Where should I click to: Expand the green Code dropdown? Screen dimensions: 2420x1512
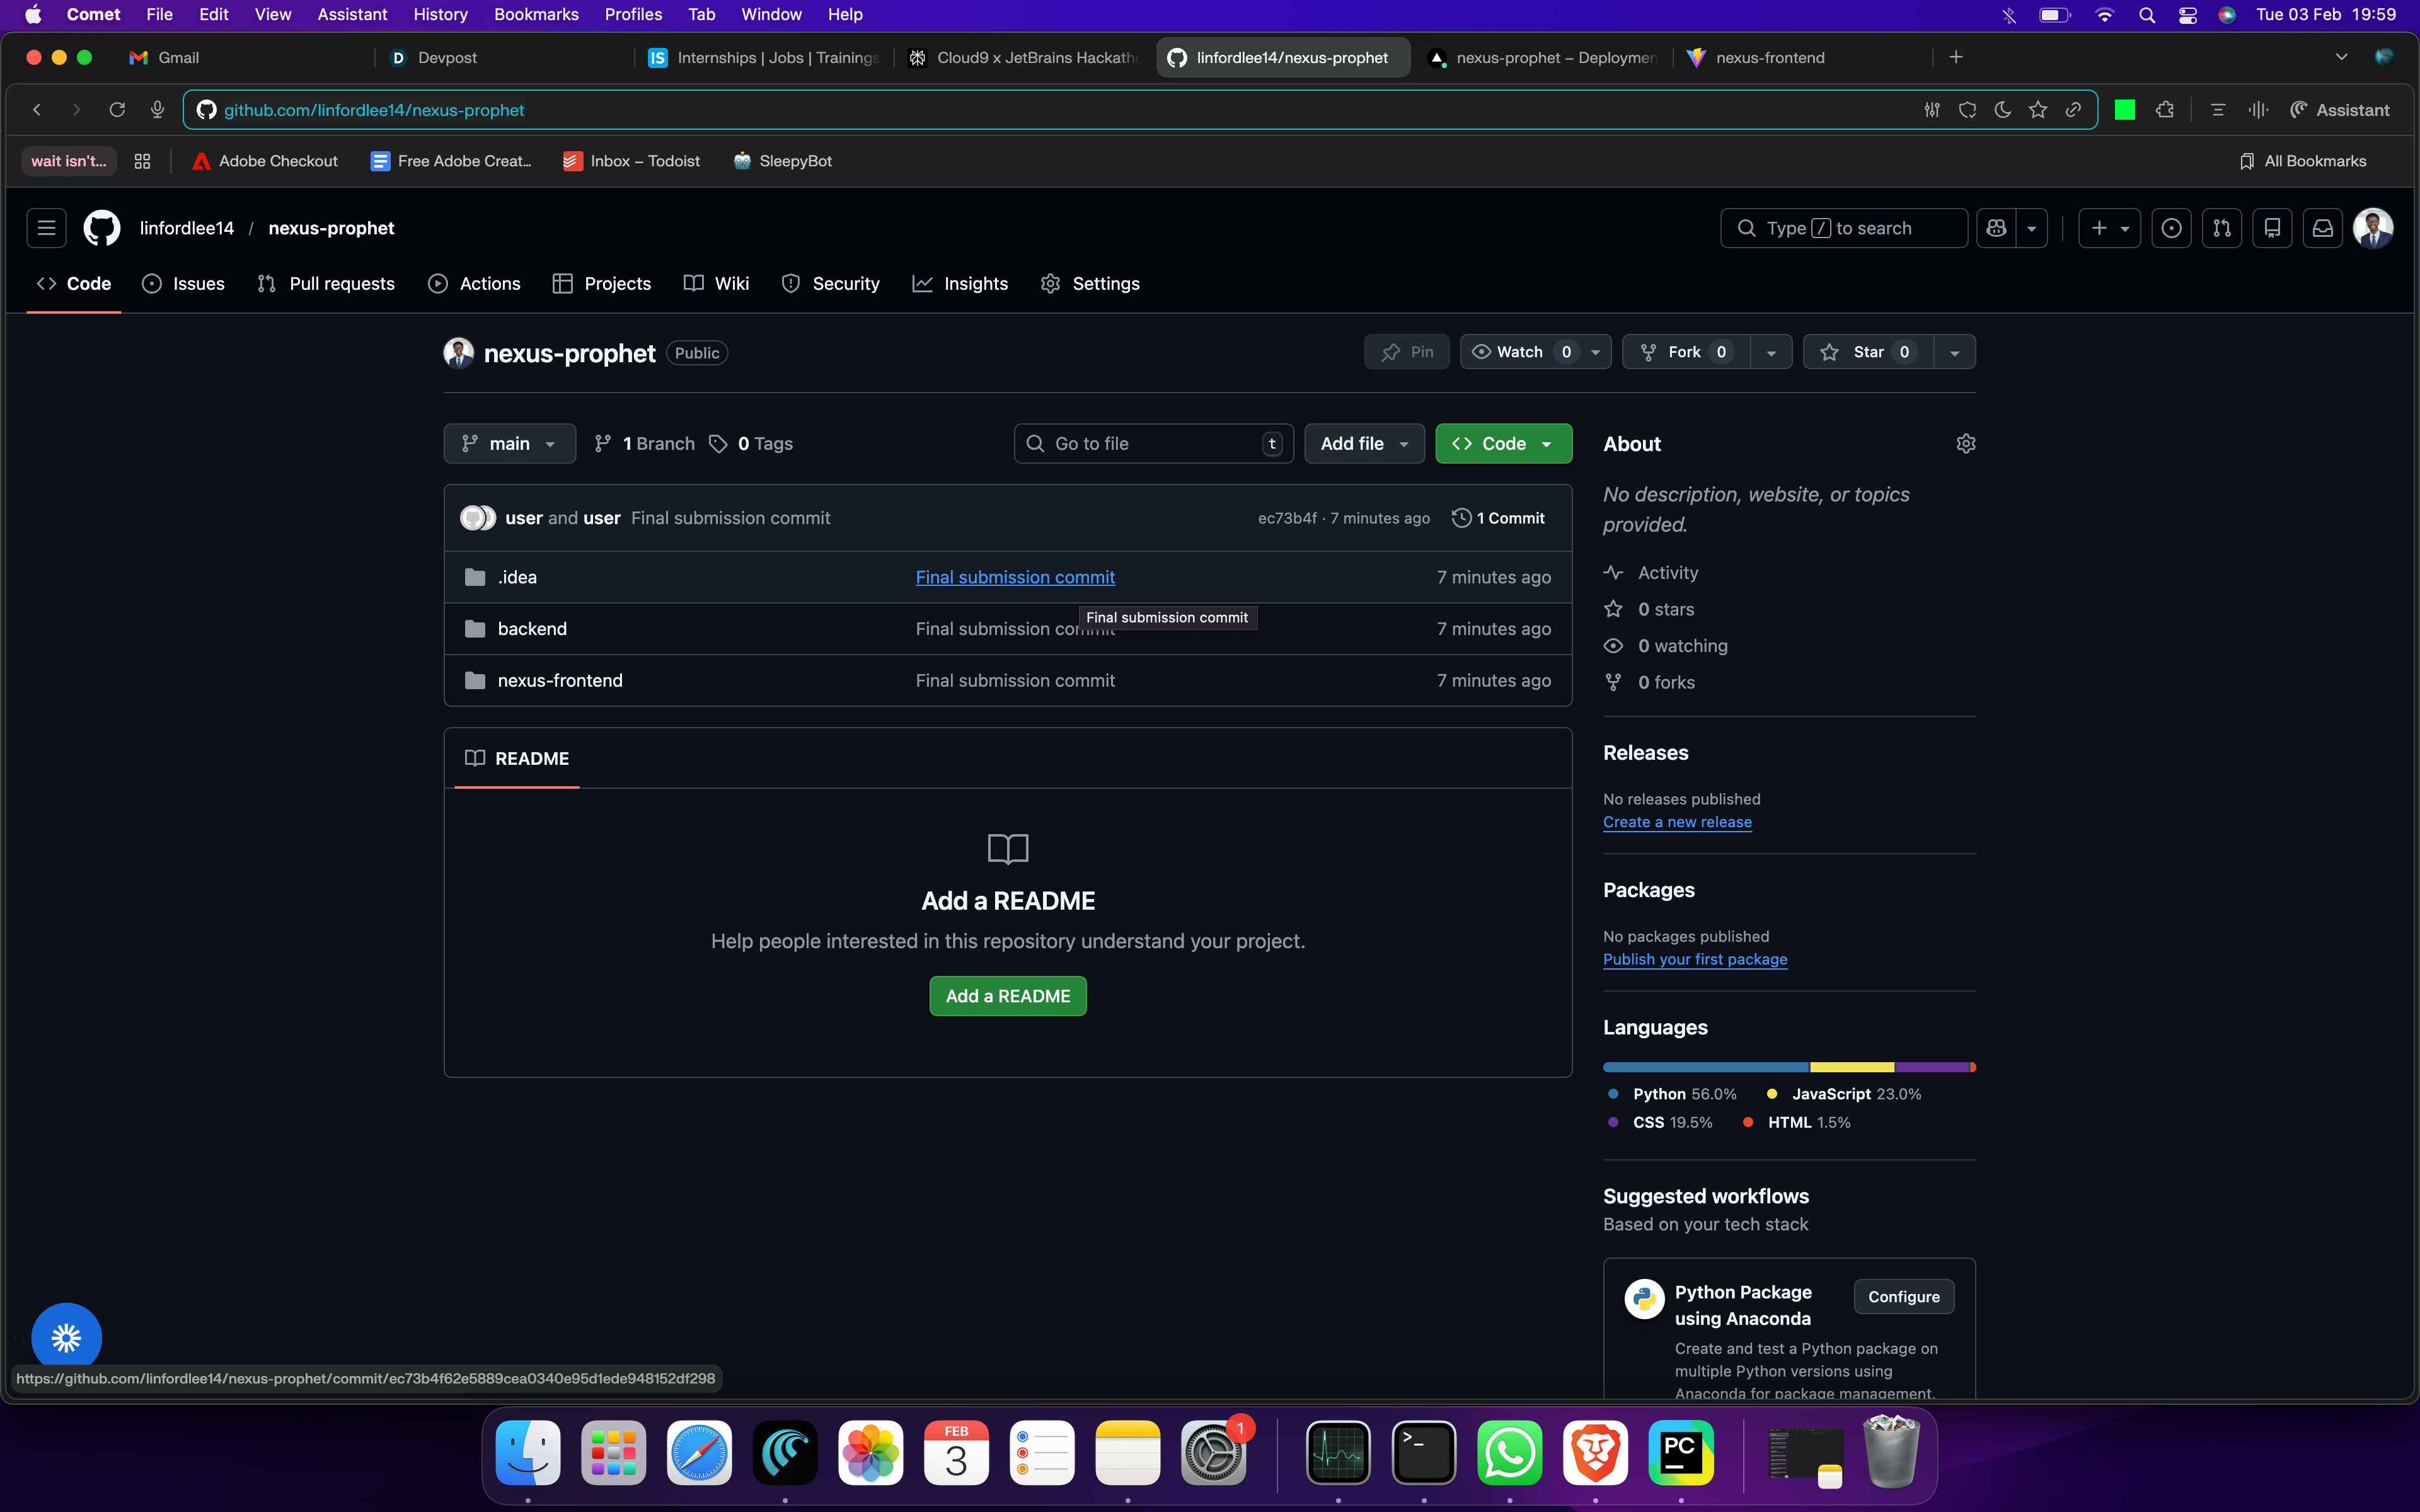click(x=1503, y=443)
